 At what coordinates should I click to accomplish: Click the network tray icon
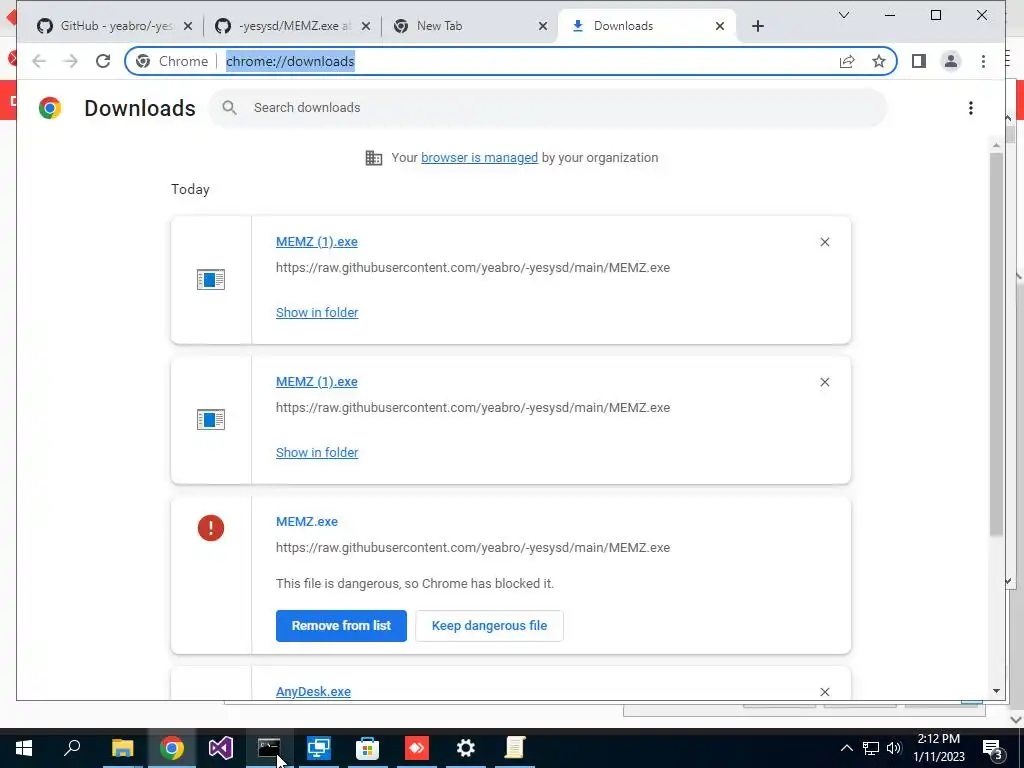871,748
